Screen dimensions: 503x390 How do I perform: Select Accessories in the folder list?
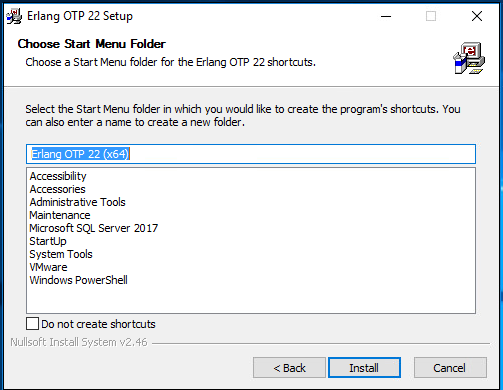tap(57, 189)
